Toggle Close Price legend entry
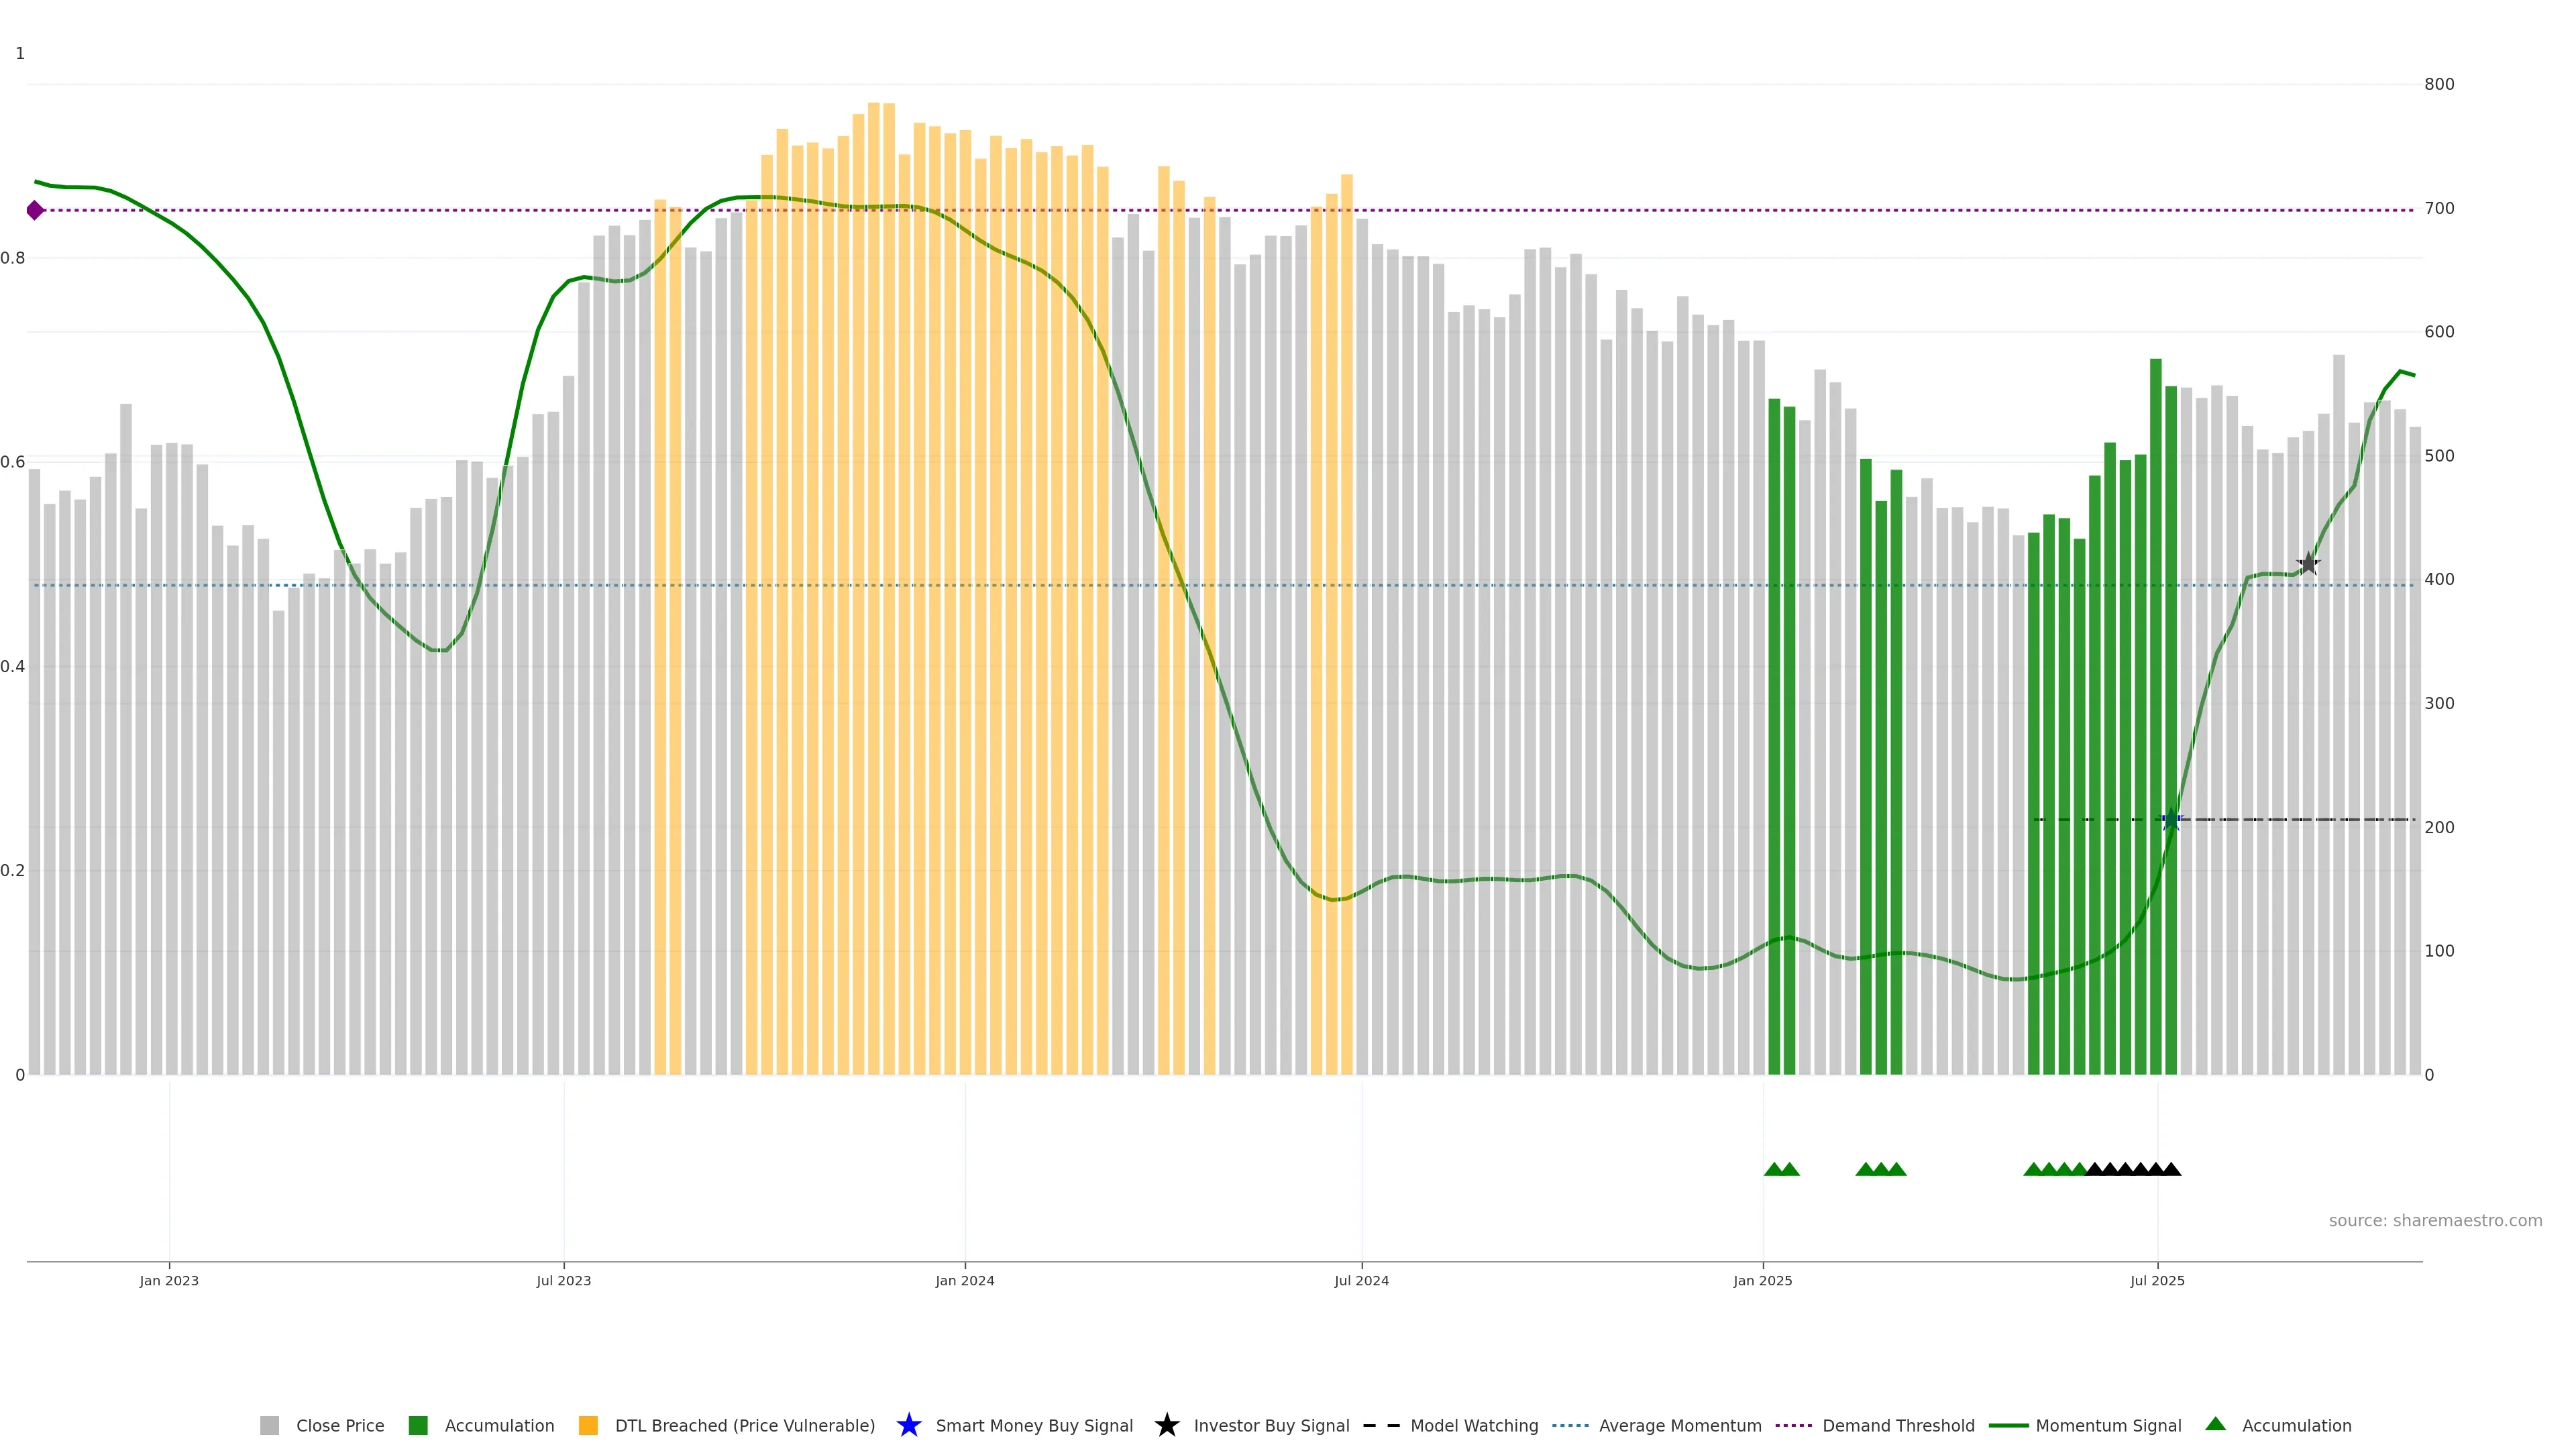This screenshot has height=1449, width=2576. click(339, 1425)
